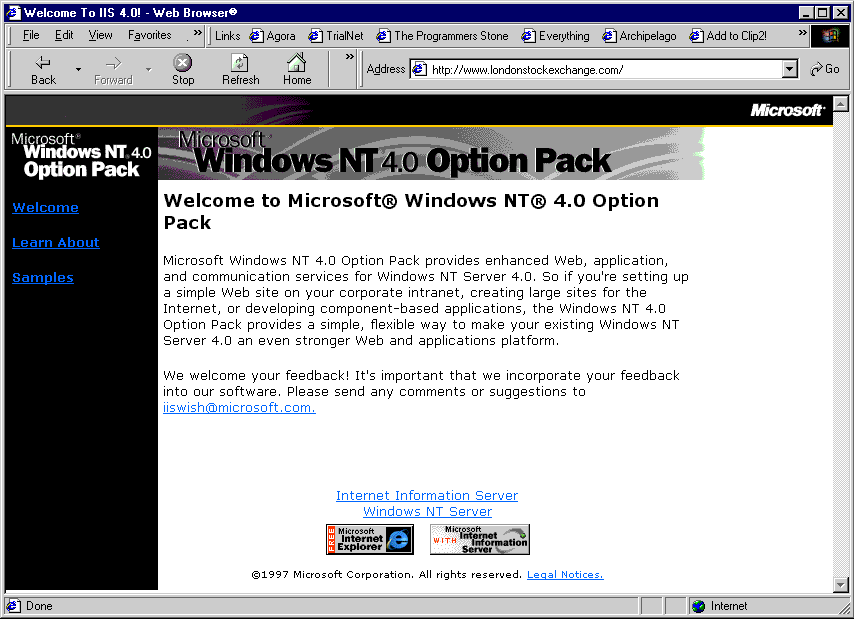Open the TrialNet link shortcut

pos(336,36)
